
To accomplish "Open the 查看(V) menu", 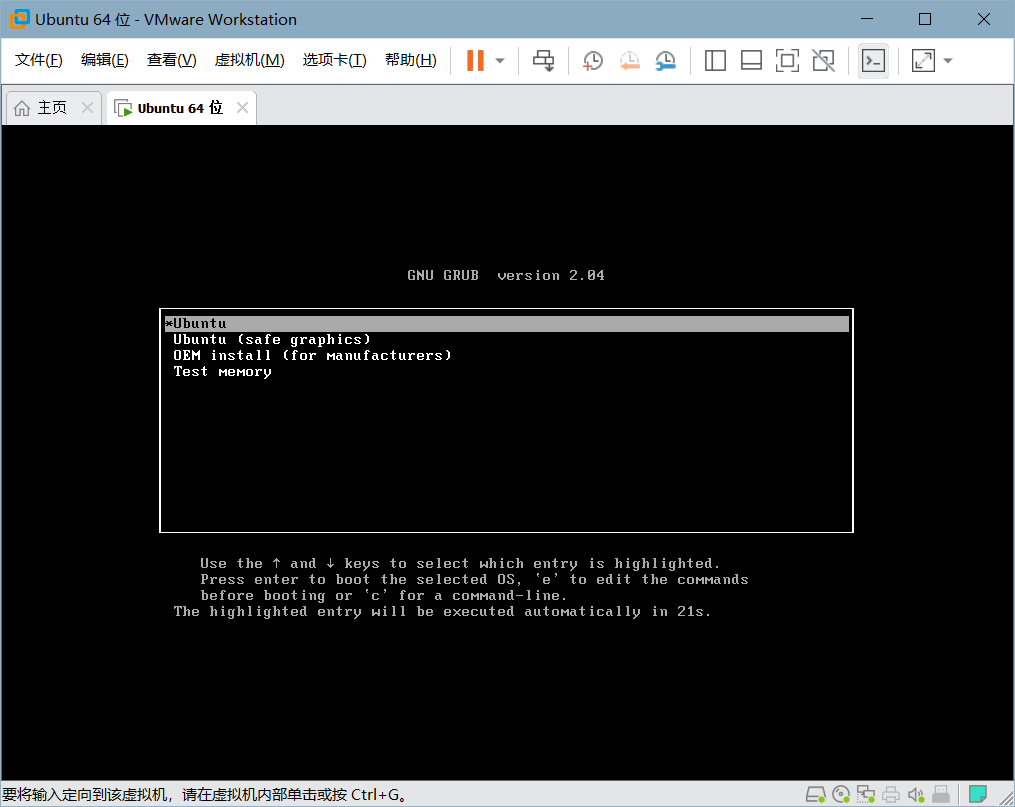I will point(172,60).
